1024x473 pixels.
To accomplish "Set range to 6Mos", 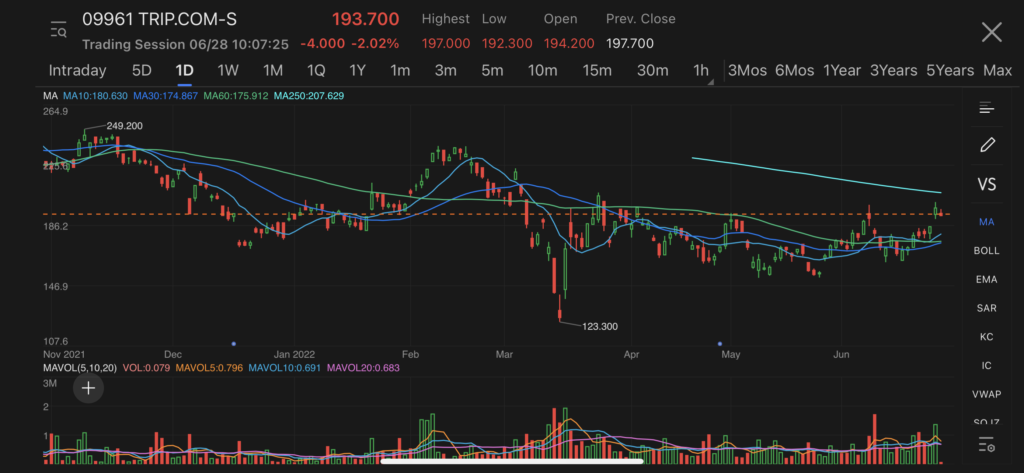I will pos(794,71).
